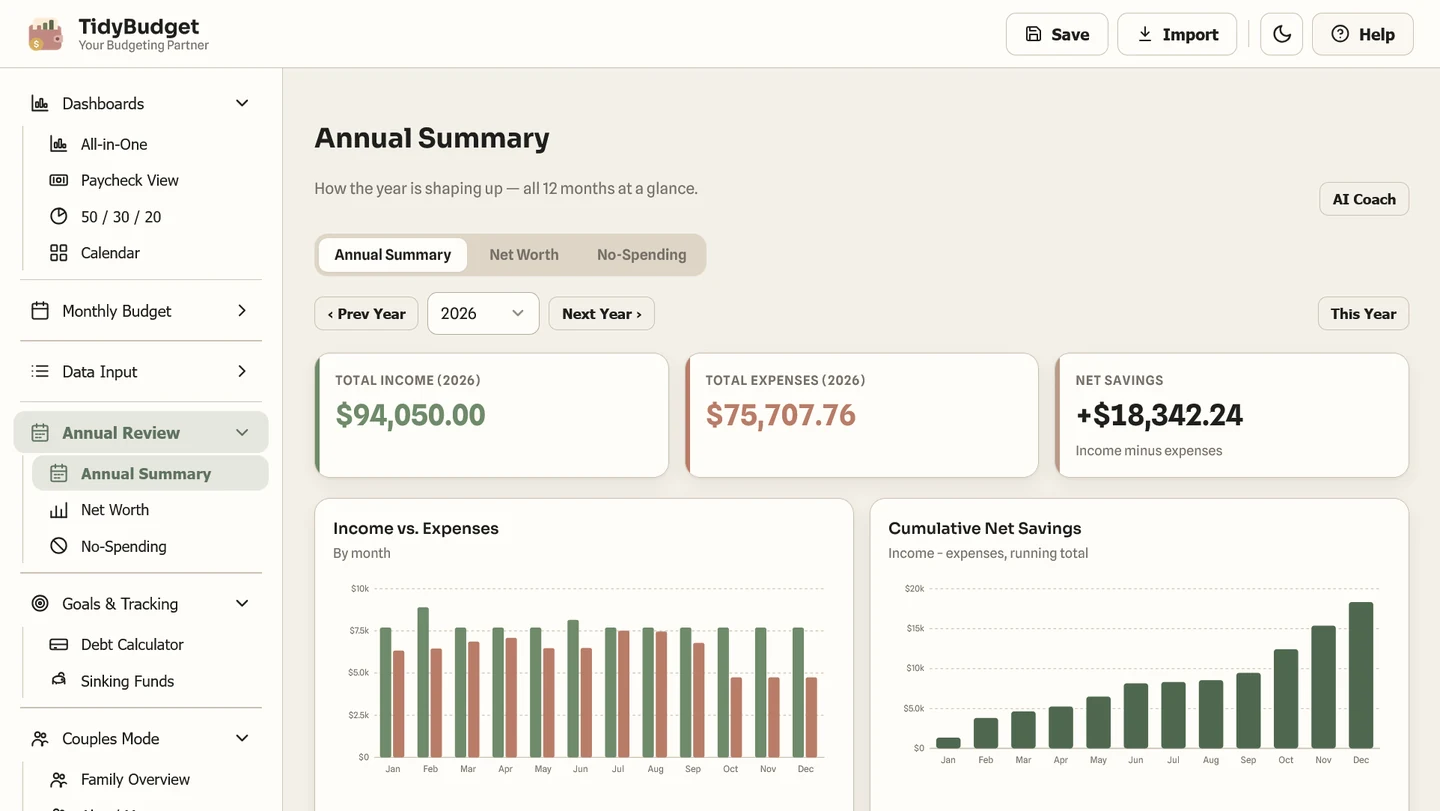1440x811 pixels.
Task: Click the No-Spending prohibited icon
Action: 59,546
